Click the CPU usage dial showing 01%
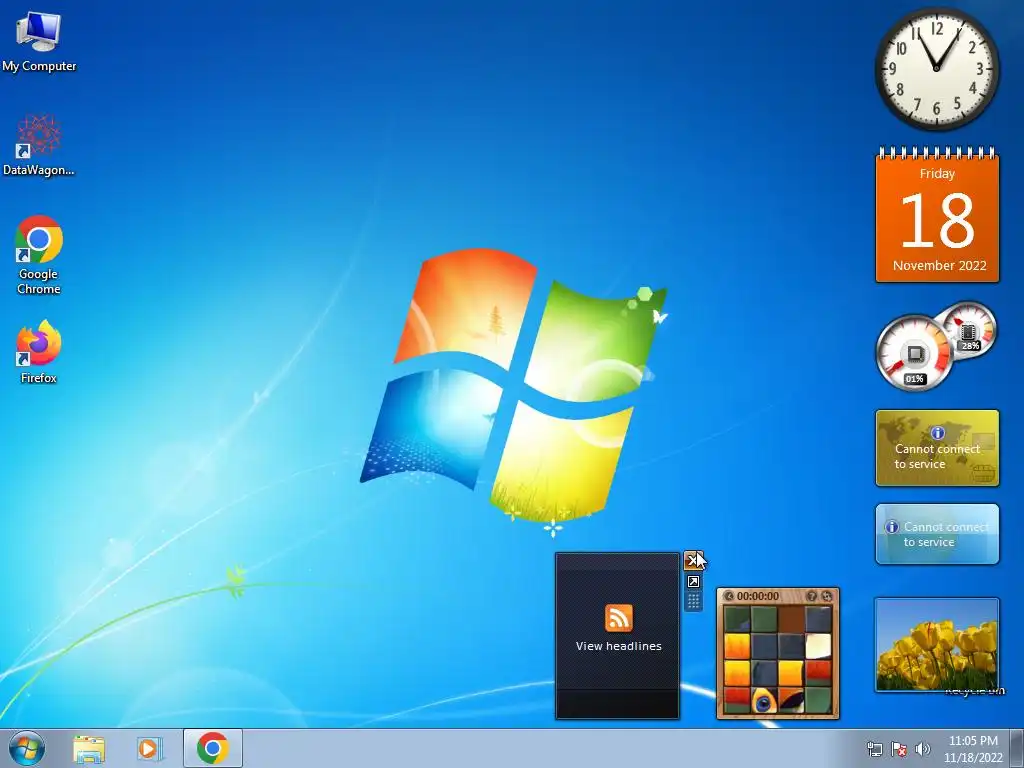The image size is (1024, 768). tap(914, 354)
